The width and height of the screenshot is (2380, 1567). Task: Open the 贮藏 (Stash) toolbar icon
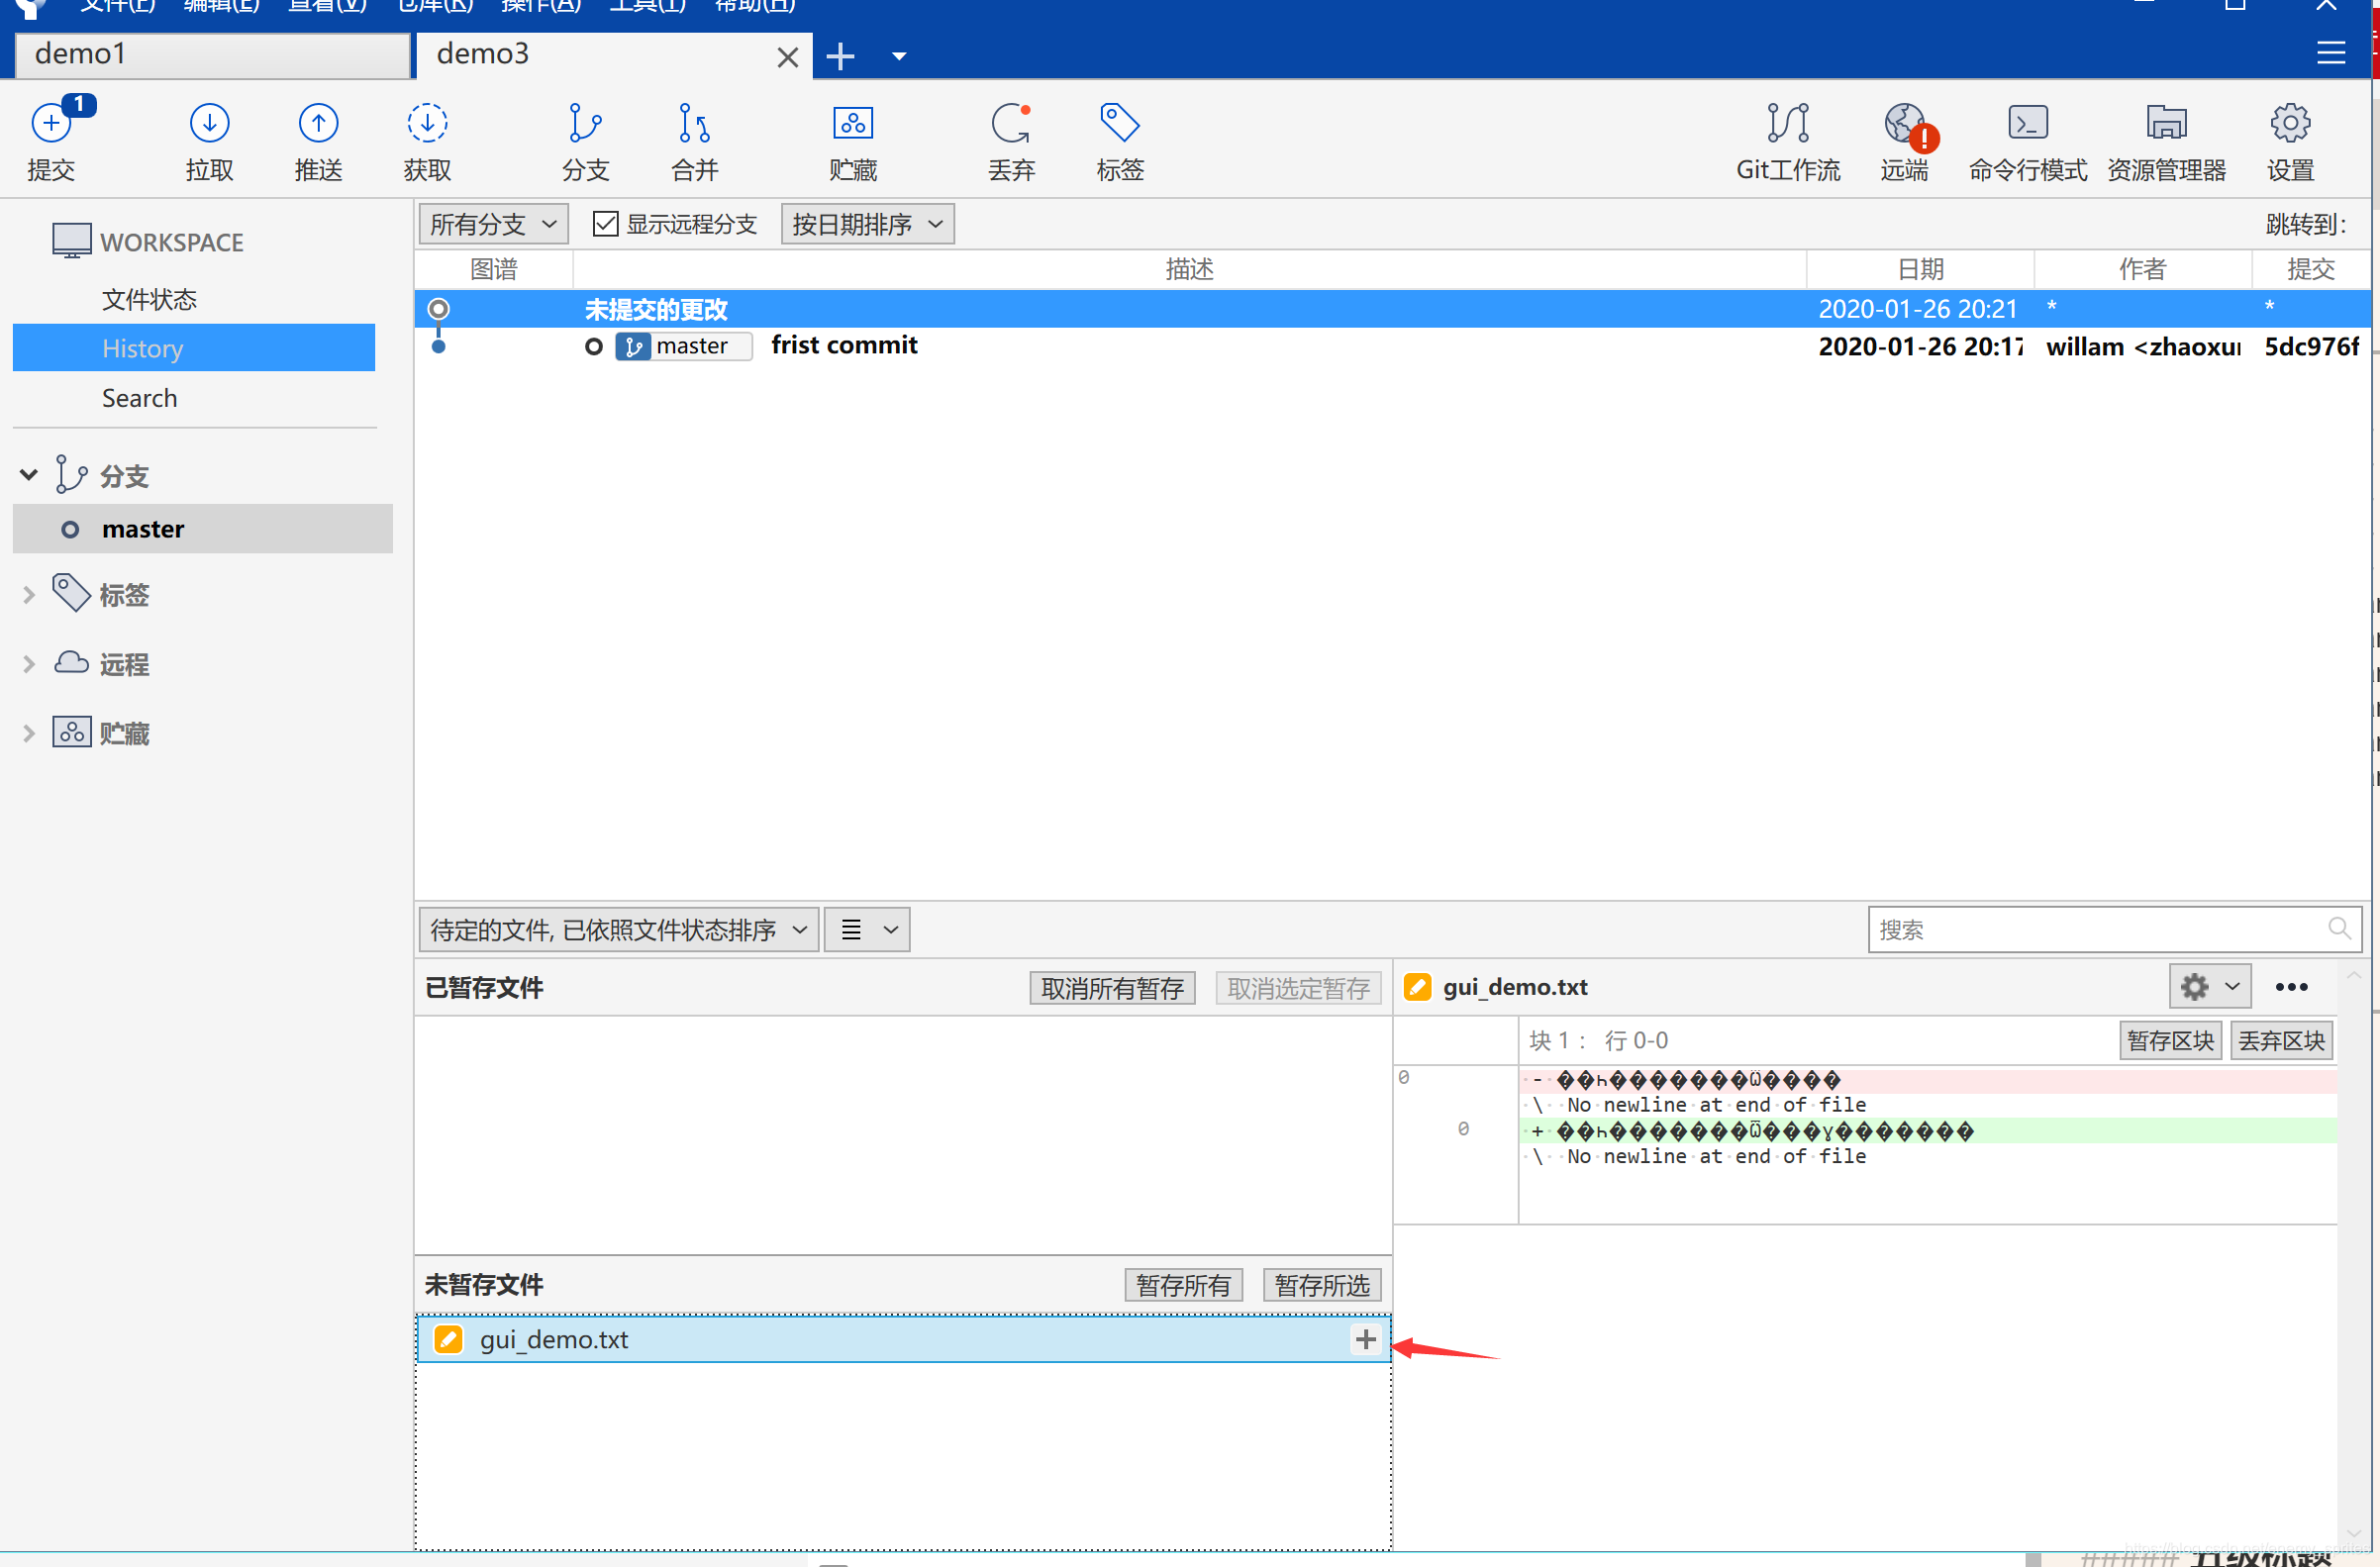click(x=852, y=125)
